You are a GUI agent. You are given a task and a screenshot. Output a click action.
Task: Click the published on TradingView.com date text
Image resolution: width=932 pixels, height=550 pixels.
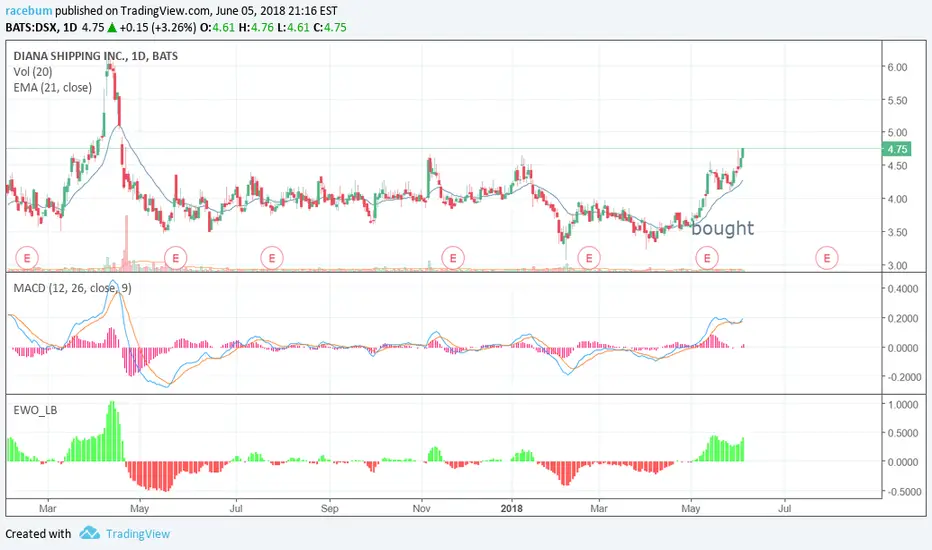(x=196, y=11)
